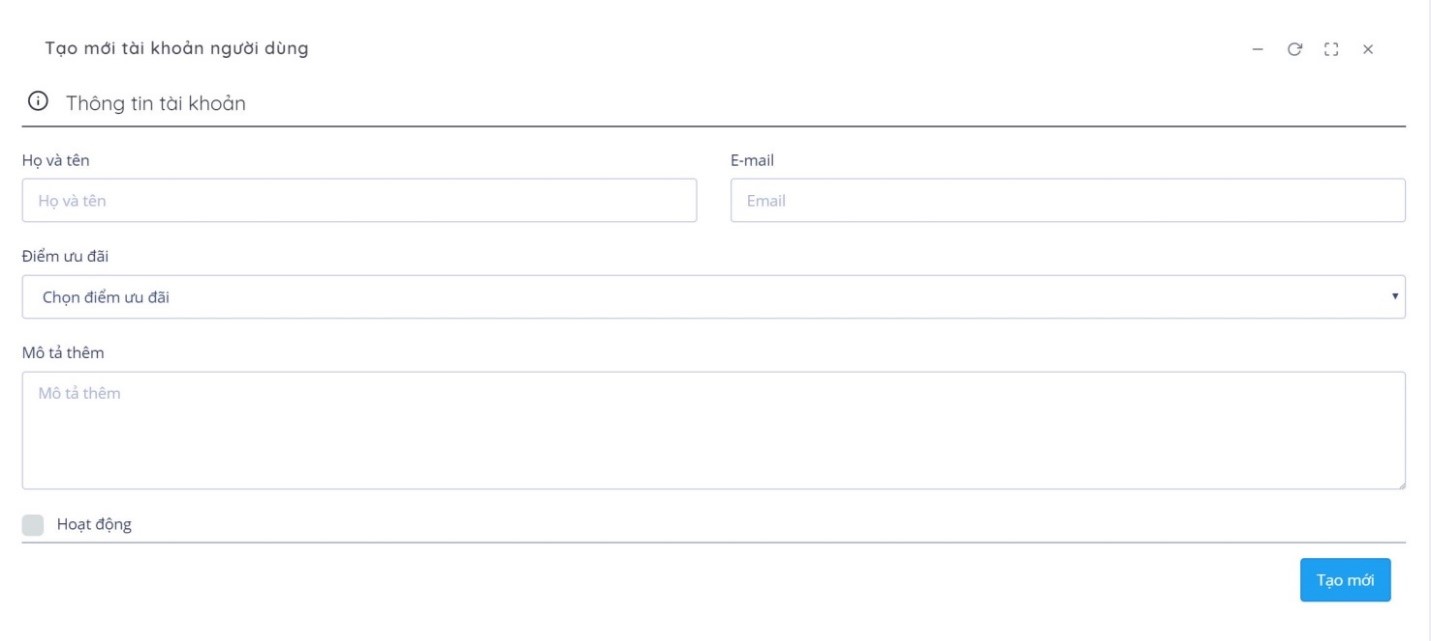Screen dimensions: 1431x641
Task: Click the textarea resize handle corner
Action: tap(1400, 484)
